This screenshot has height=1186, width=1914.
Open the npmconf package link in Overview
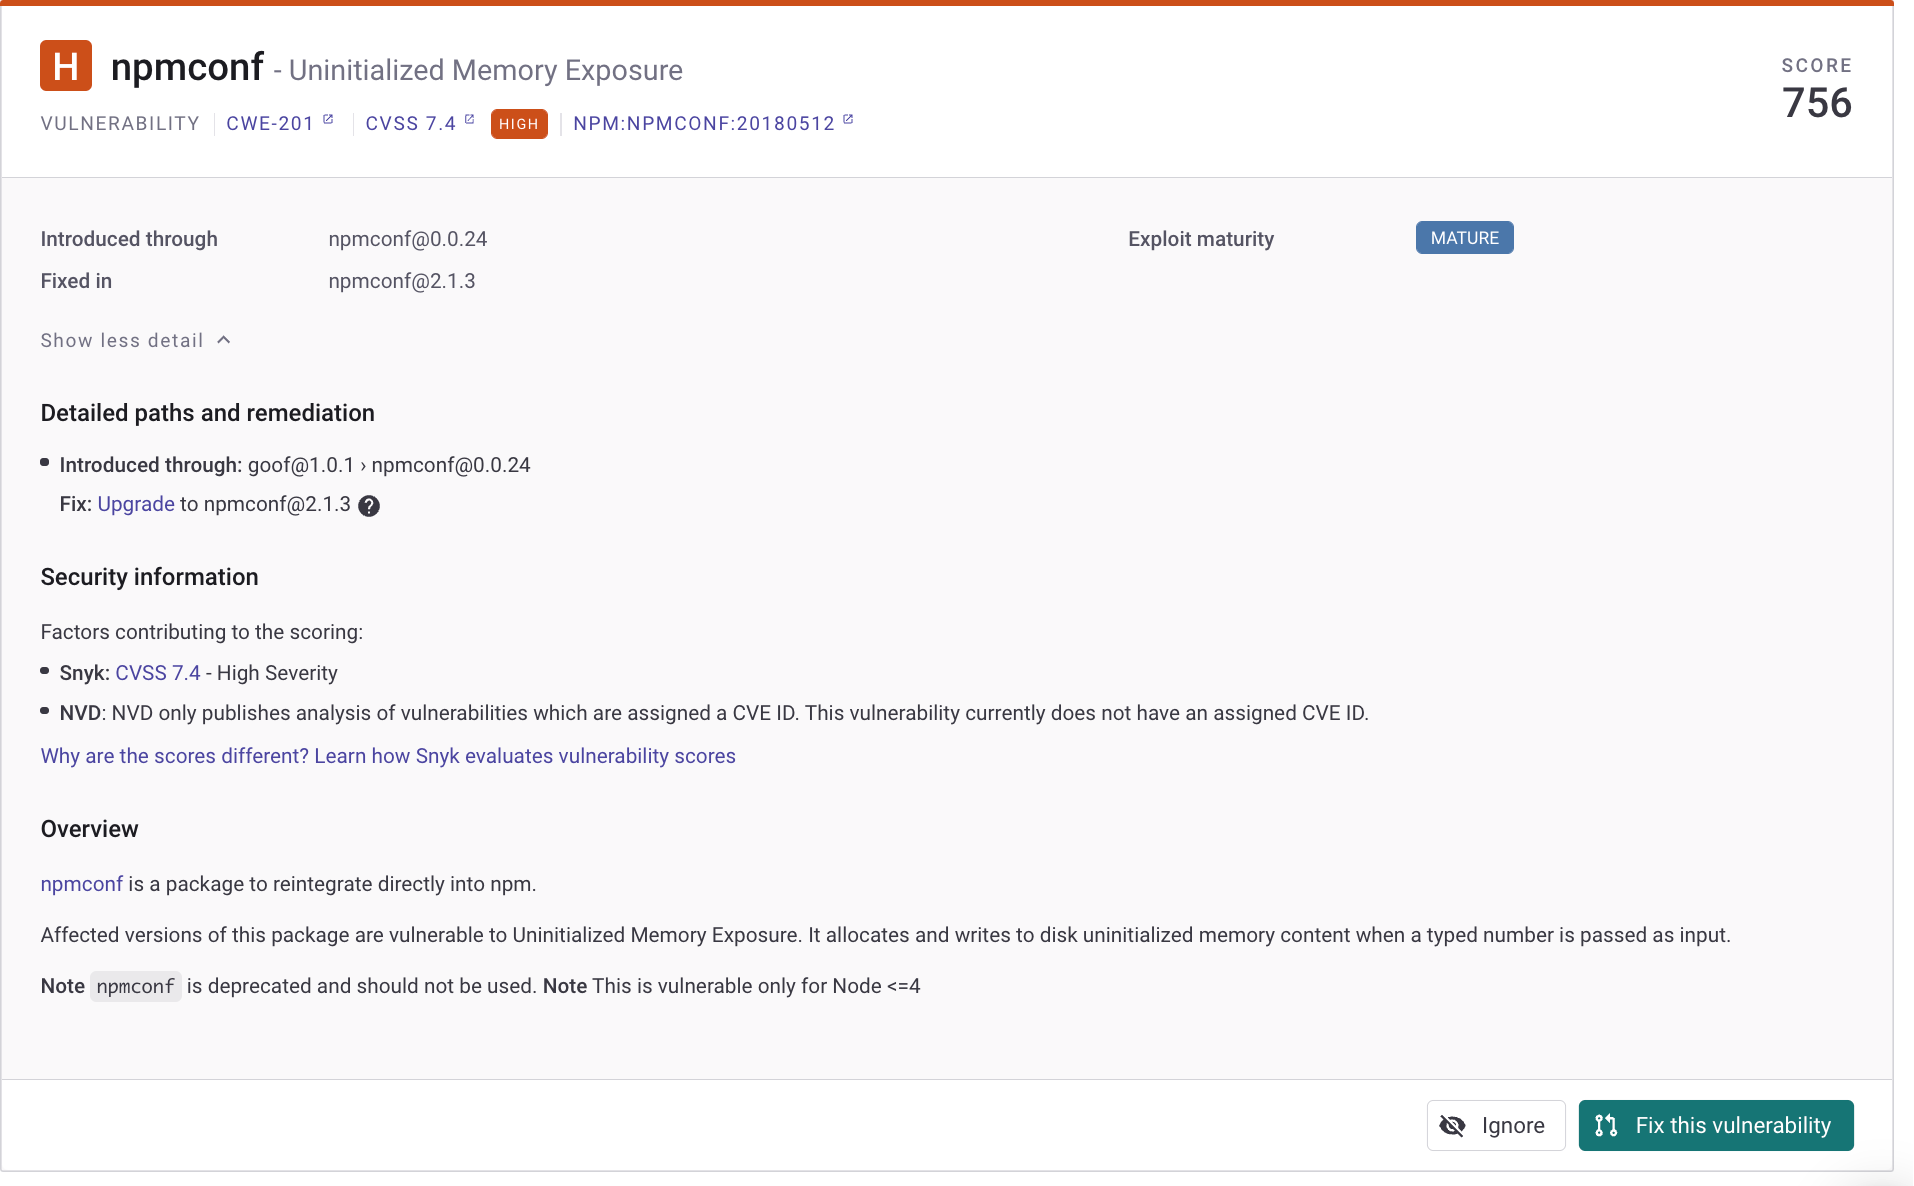82,884
